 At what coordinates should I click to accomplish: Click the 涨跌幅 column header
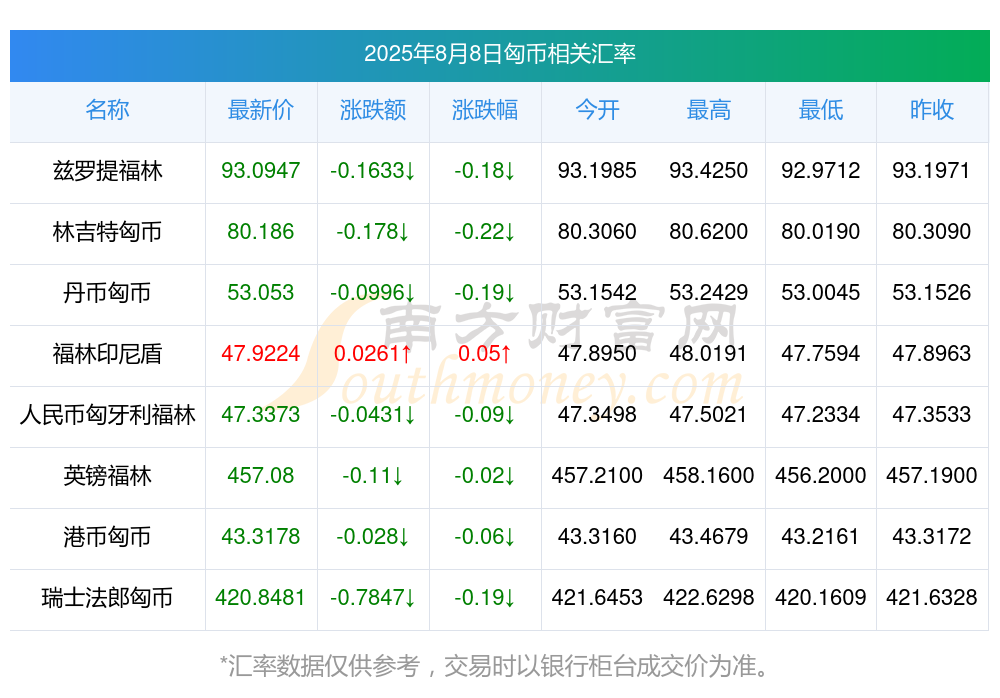pyautogui.click(x=485, y=110)
